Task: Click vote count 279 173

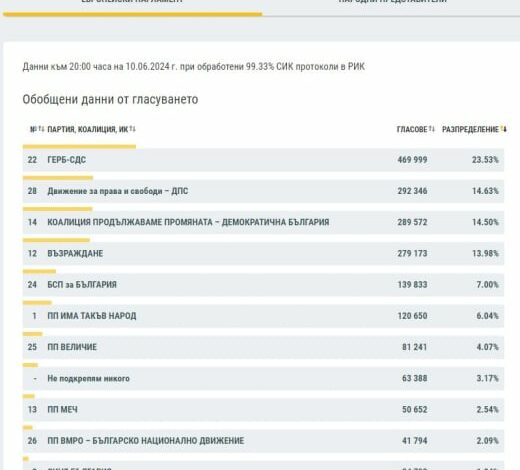Action: tap(412, 254)
